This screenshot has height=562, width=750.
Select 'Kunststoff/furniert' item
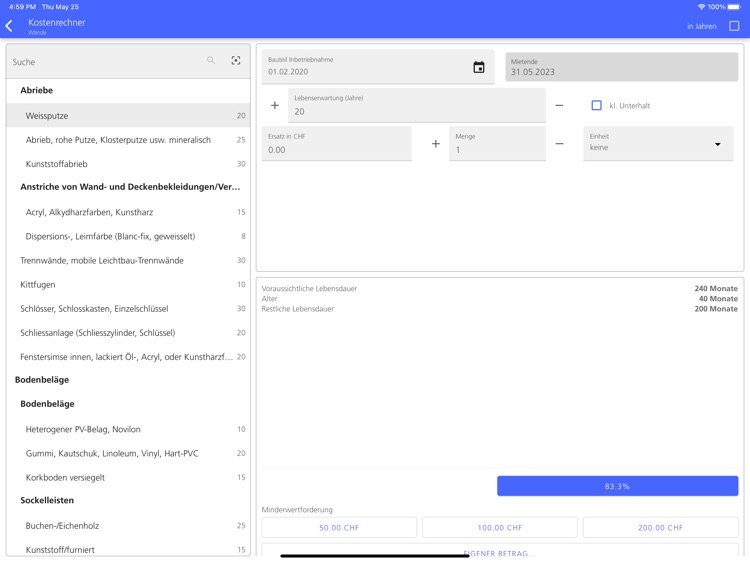point(128,550)
